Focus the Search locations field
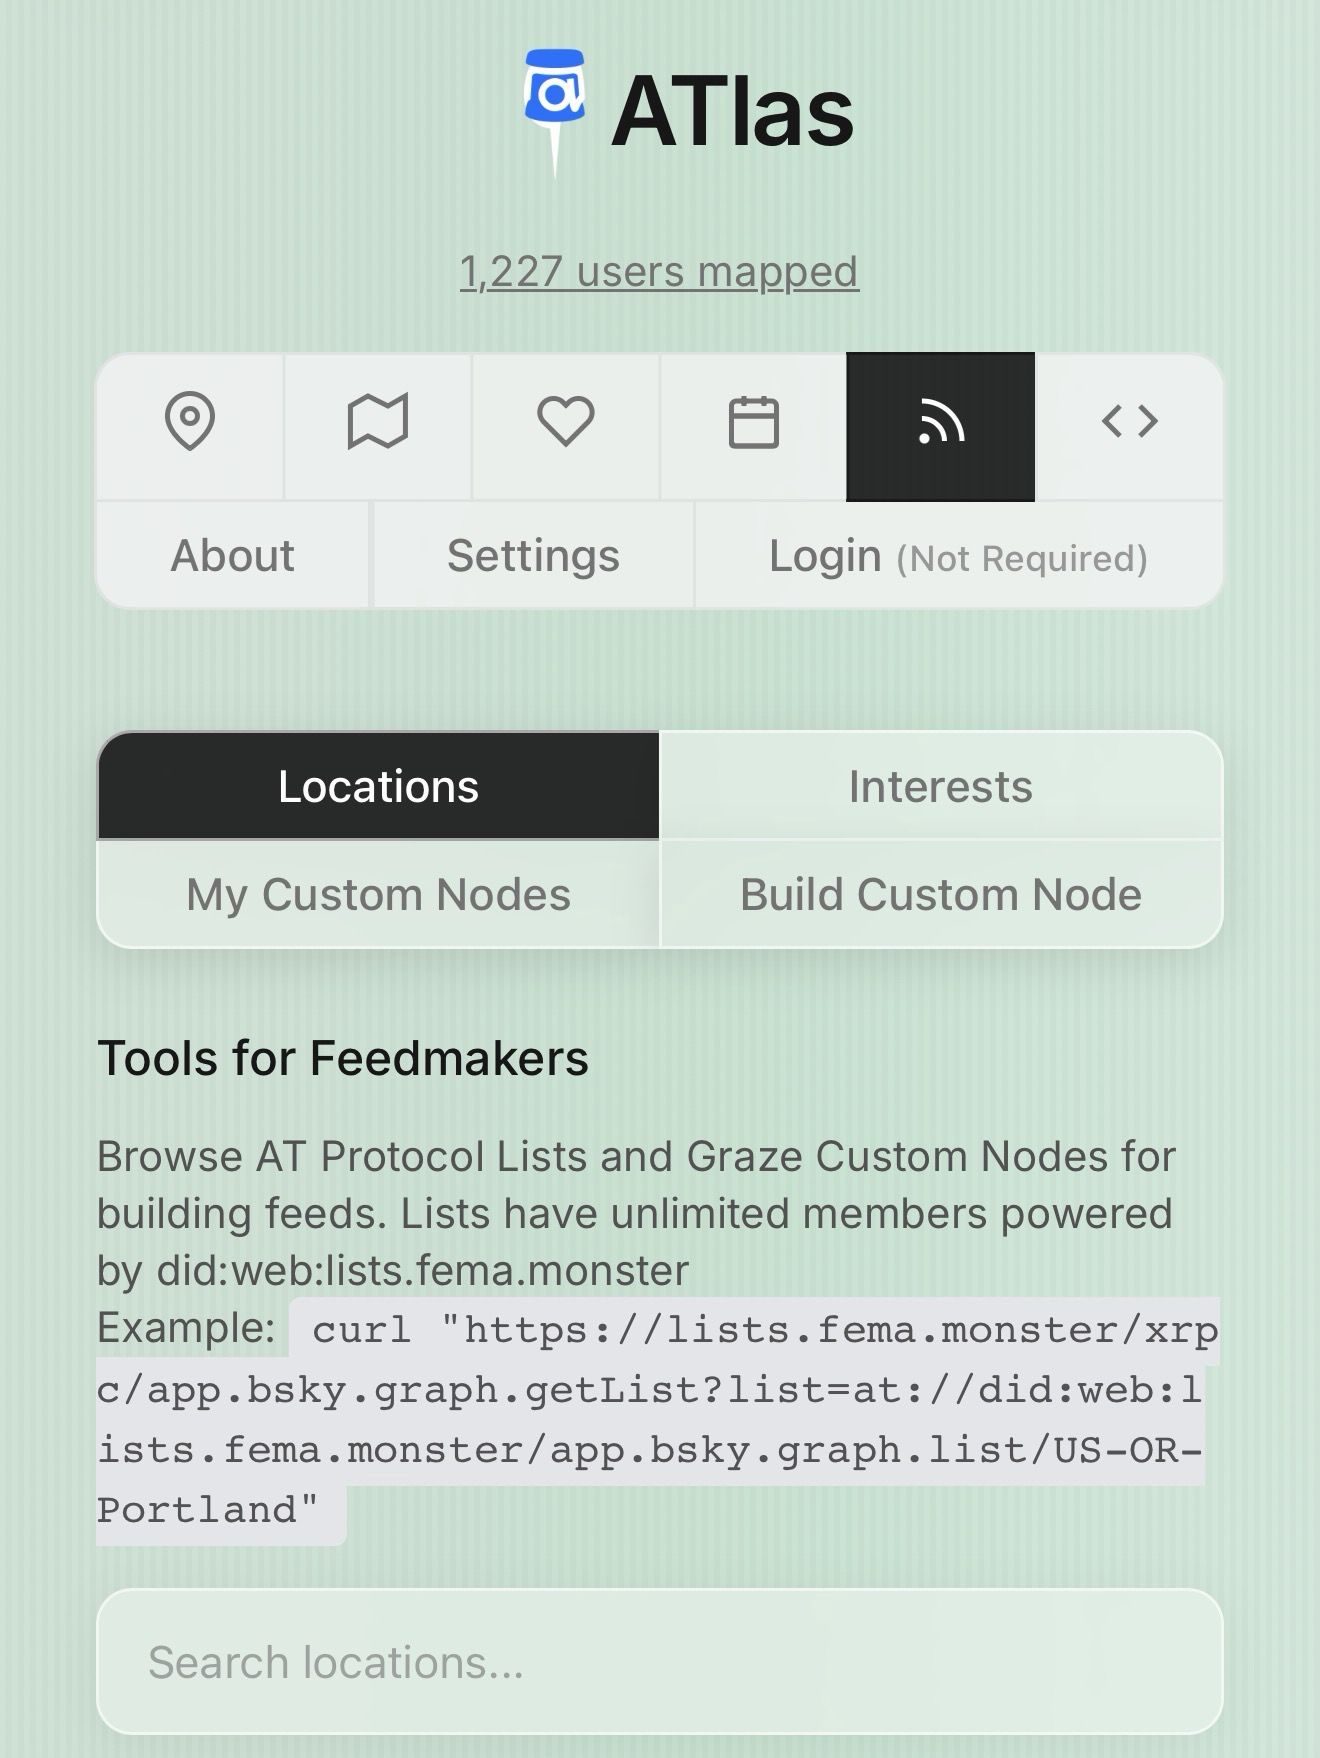The height and width of the screenshot is (1758, 1320). (659, 1662)
